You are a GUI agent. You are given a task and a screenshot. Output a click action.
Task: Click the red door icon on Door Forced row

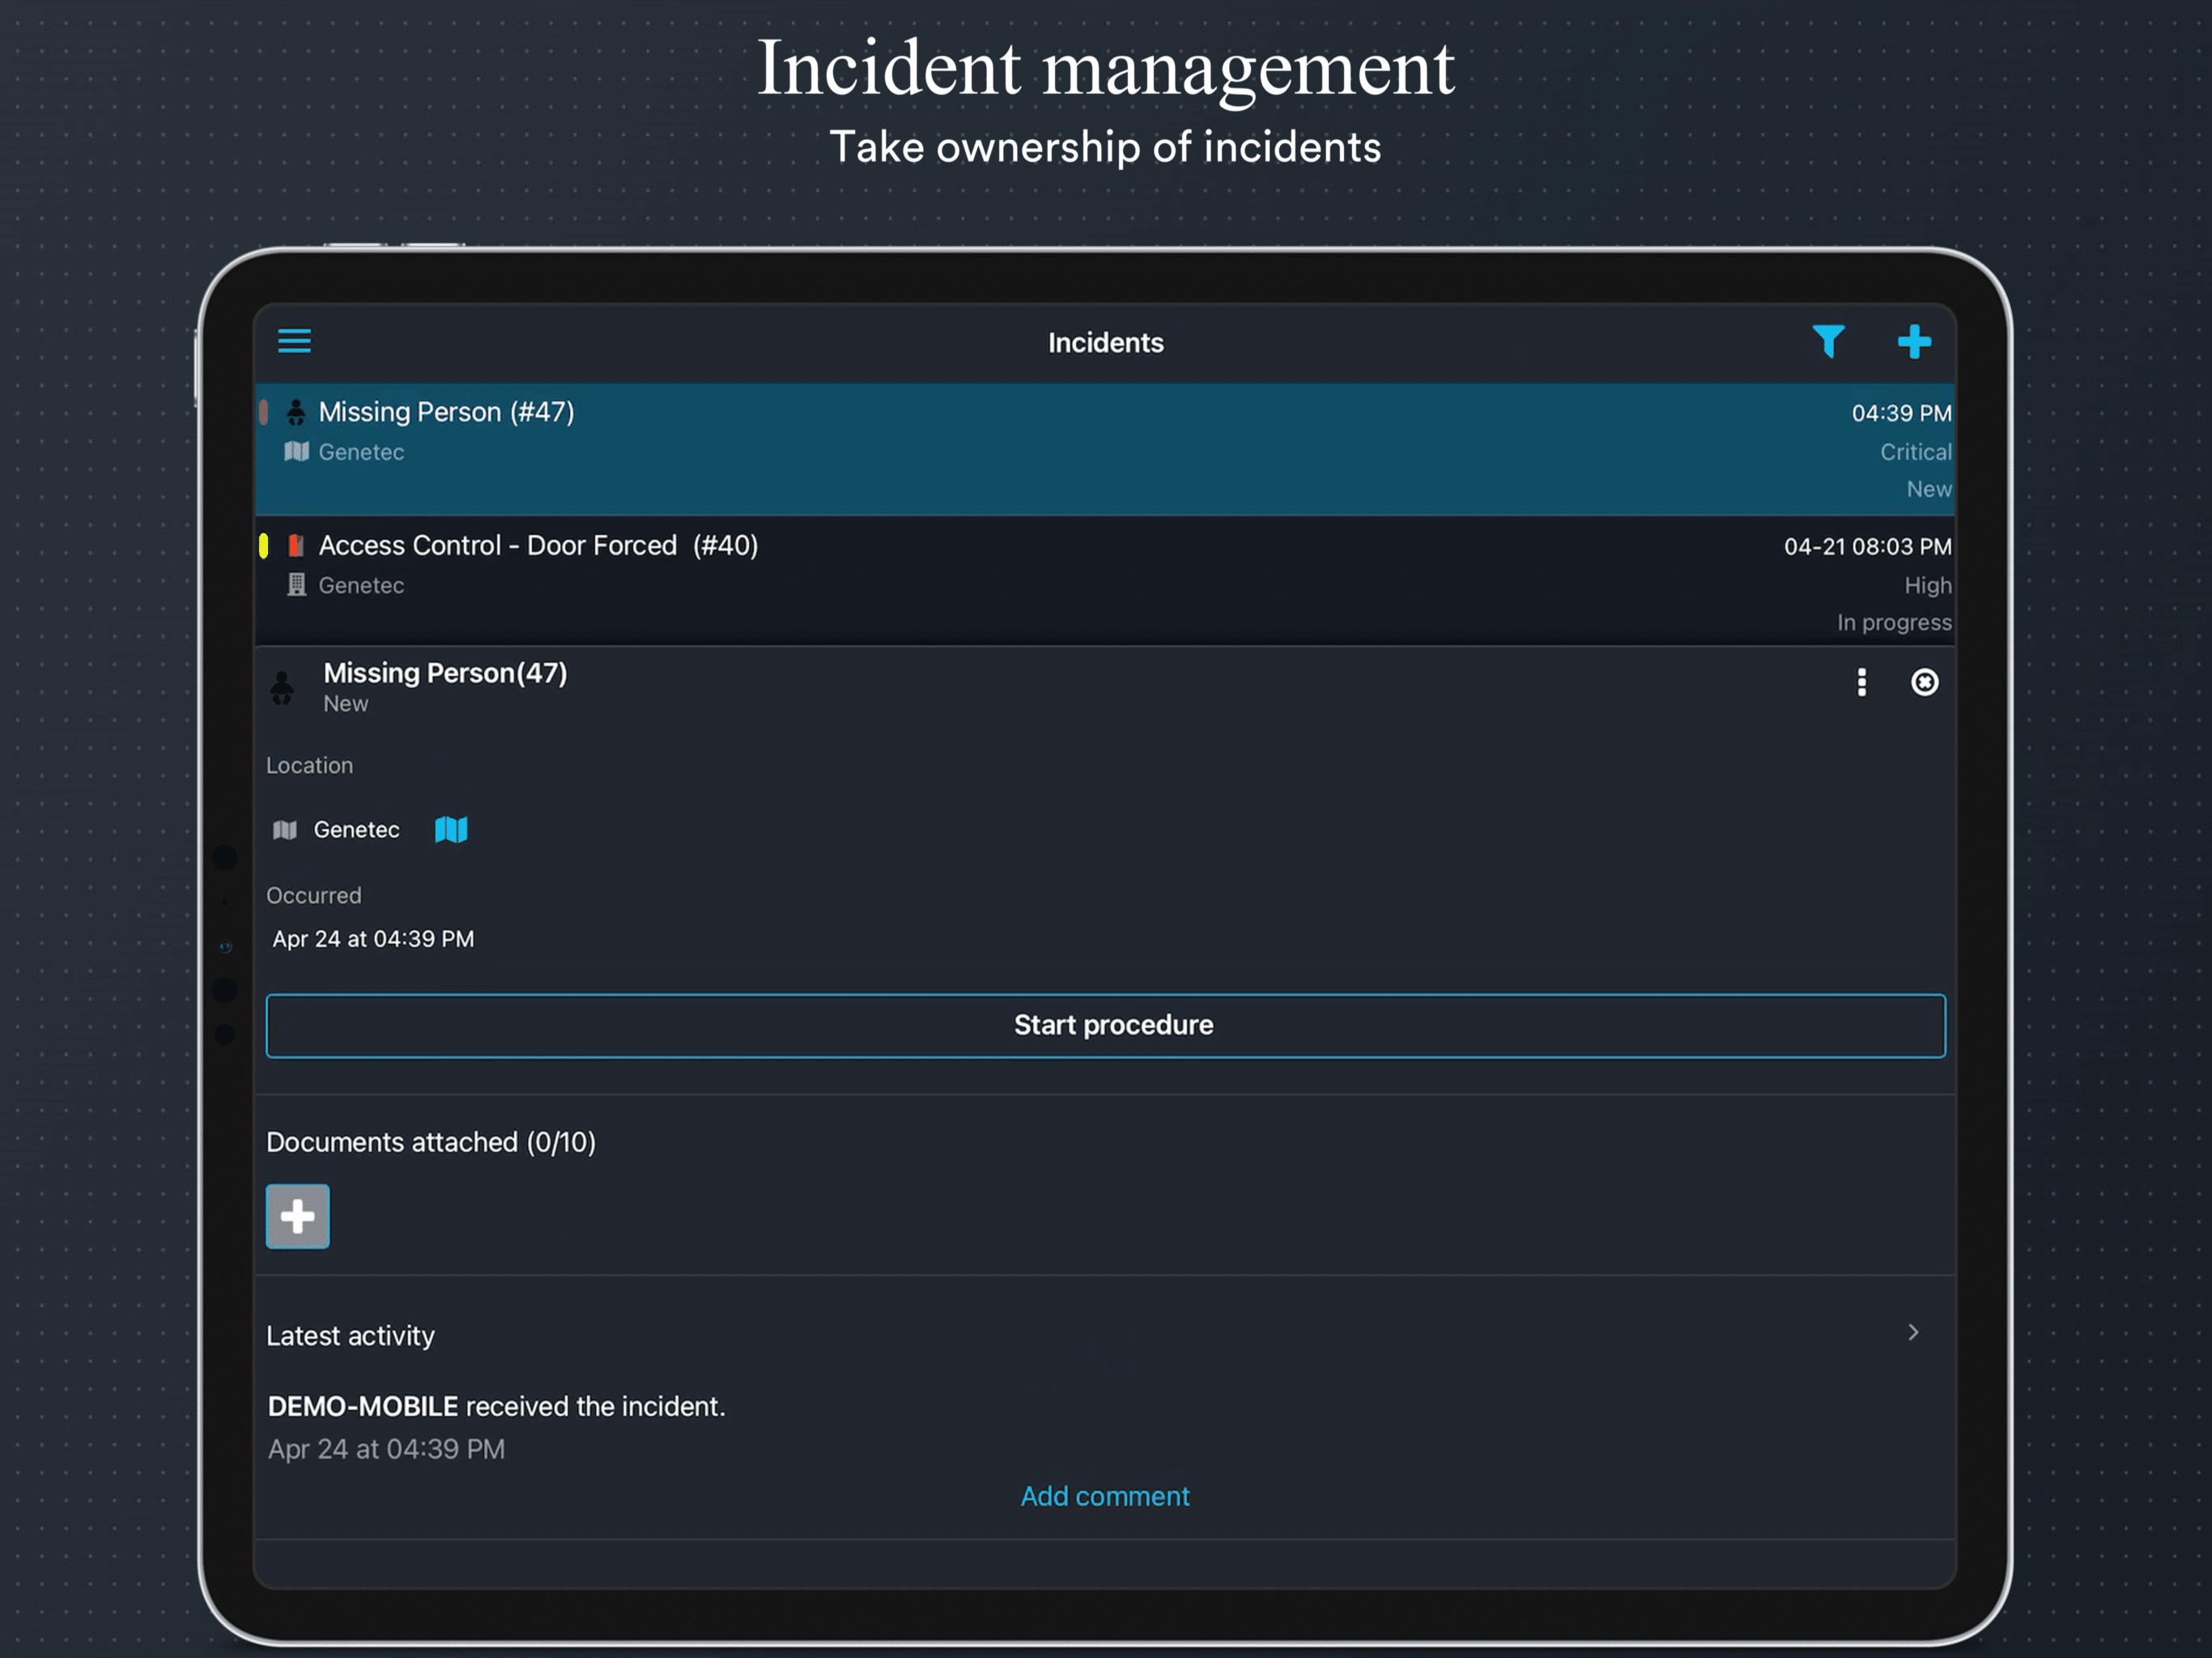(x=296, y=545)
